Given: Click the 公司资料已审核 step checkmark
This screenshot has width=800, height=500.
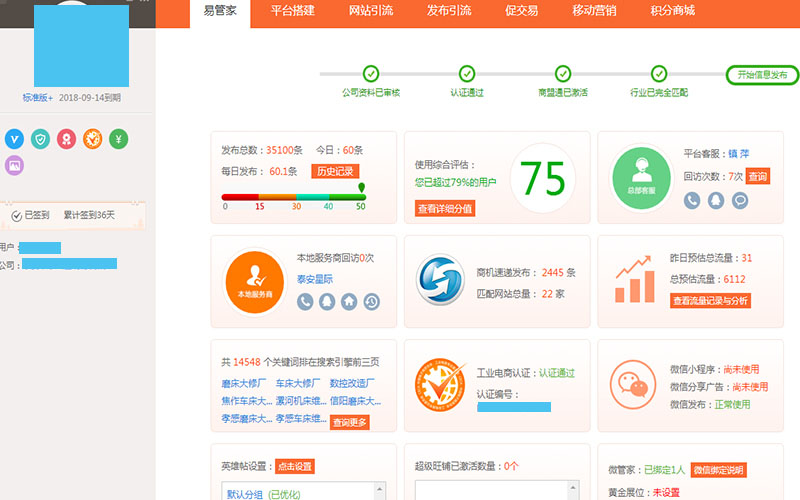Looking at the screenshot, I should tap(371, 73).
